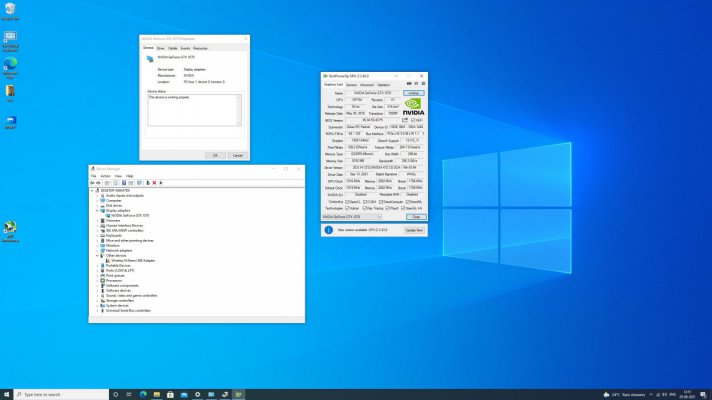Click the Lookup button in GPU-Z

413,93
